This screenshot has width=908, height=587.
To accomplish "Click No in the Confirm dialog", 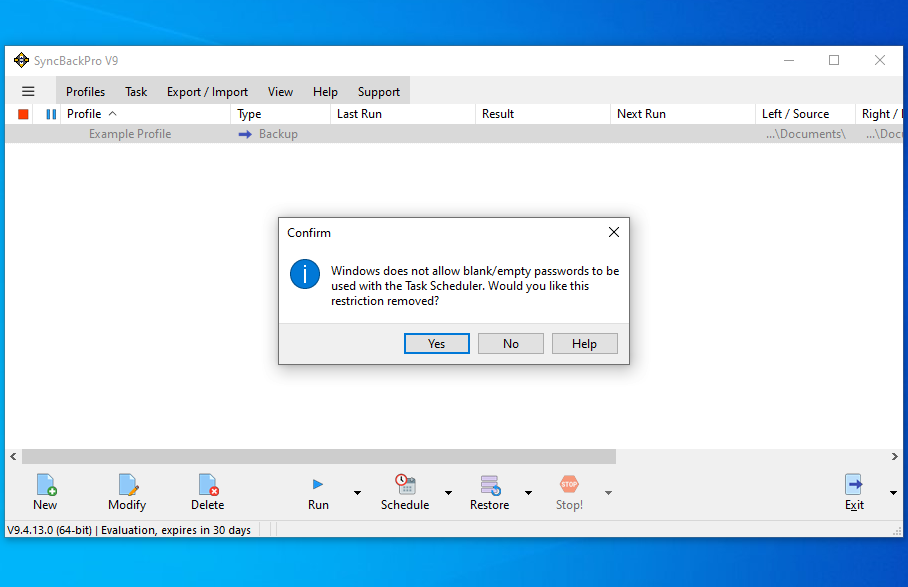I will pyautogui.click(x=511, y=343).
